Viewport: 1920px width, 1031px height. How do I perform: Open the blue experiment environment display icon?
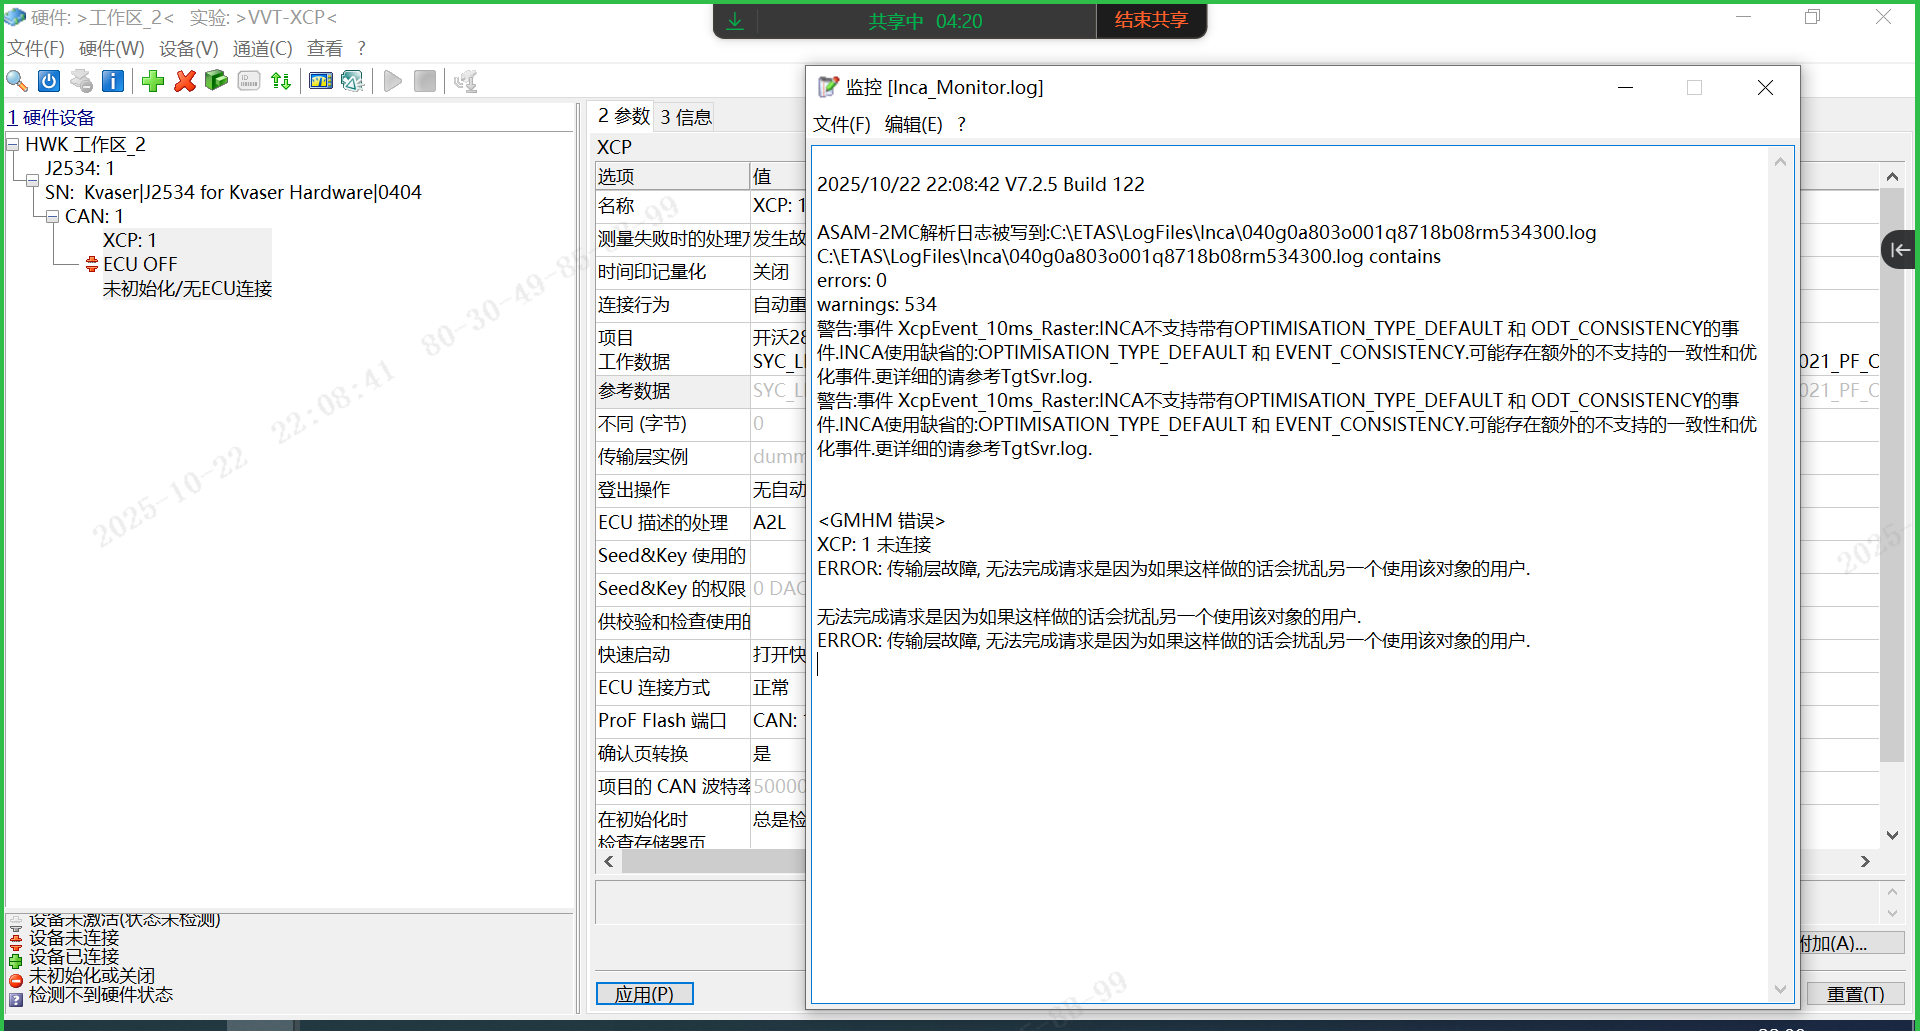click(321, 81)
